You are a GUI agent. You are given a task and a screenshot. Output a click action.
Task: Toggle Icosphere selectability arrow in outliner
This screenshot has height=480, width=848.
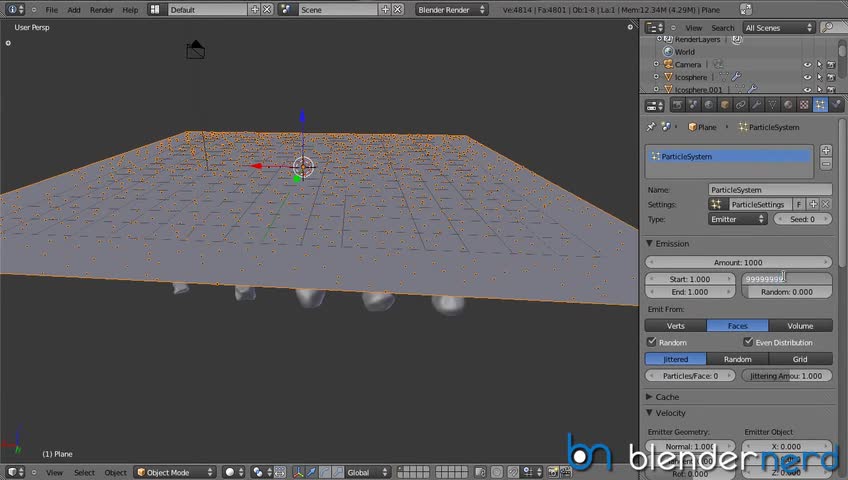(x=819, y=77)
